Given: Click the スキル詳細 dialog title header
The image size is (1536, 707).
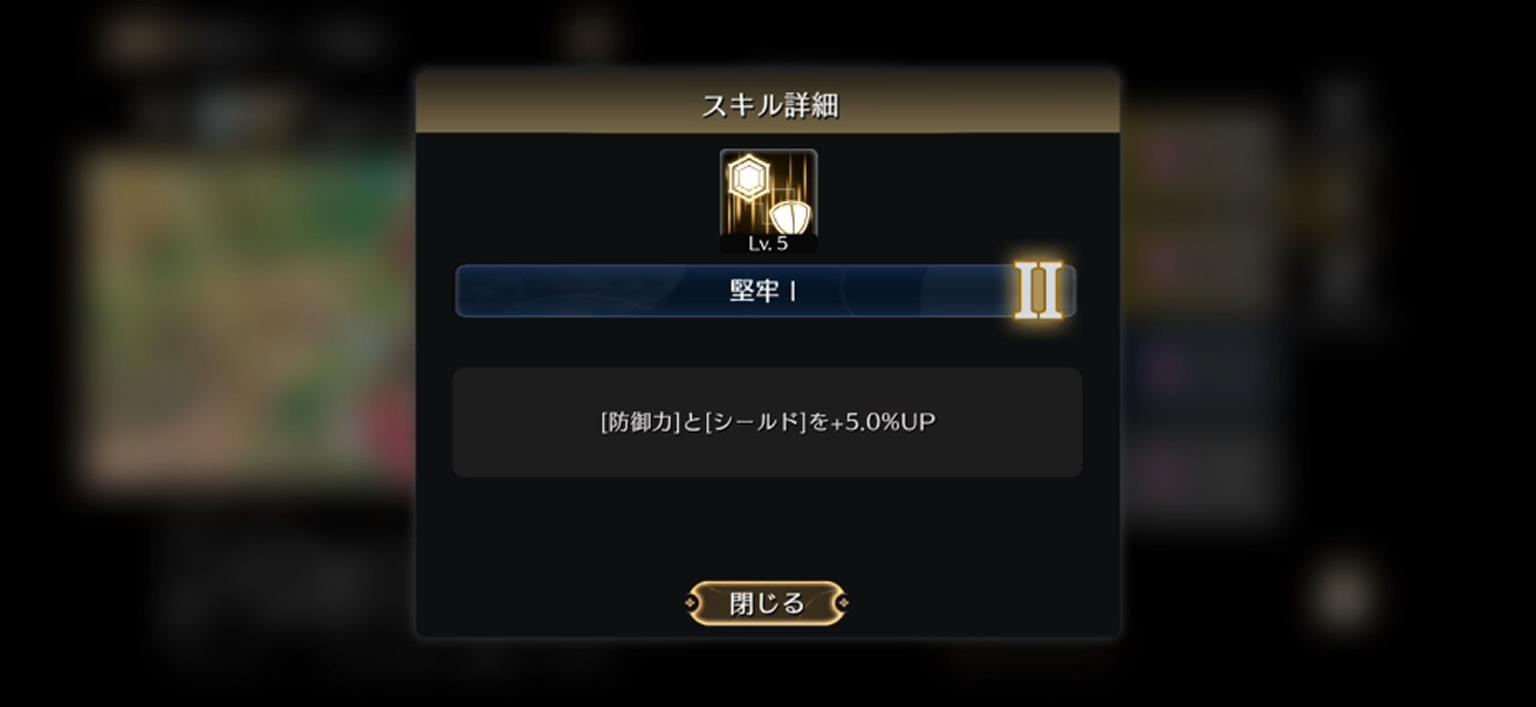Looking at the screenshot, I should point(768,103).
